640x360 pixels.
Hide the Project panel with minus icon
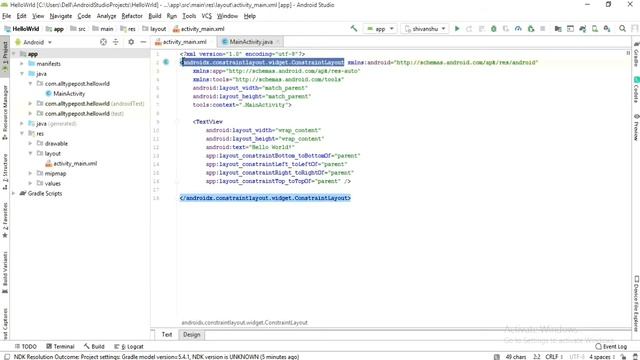pos(143,42)
